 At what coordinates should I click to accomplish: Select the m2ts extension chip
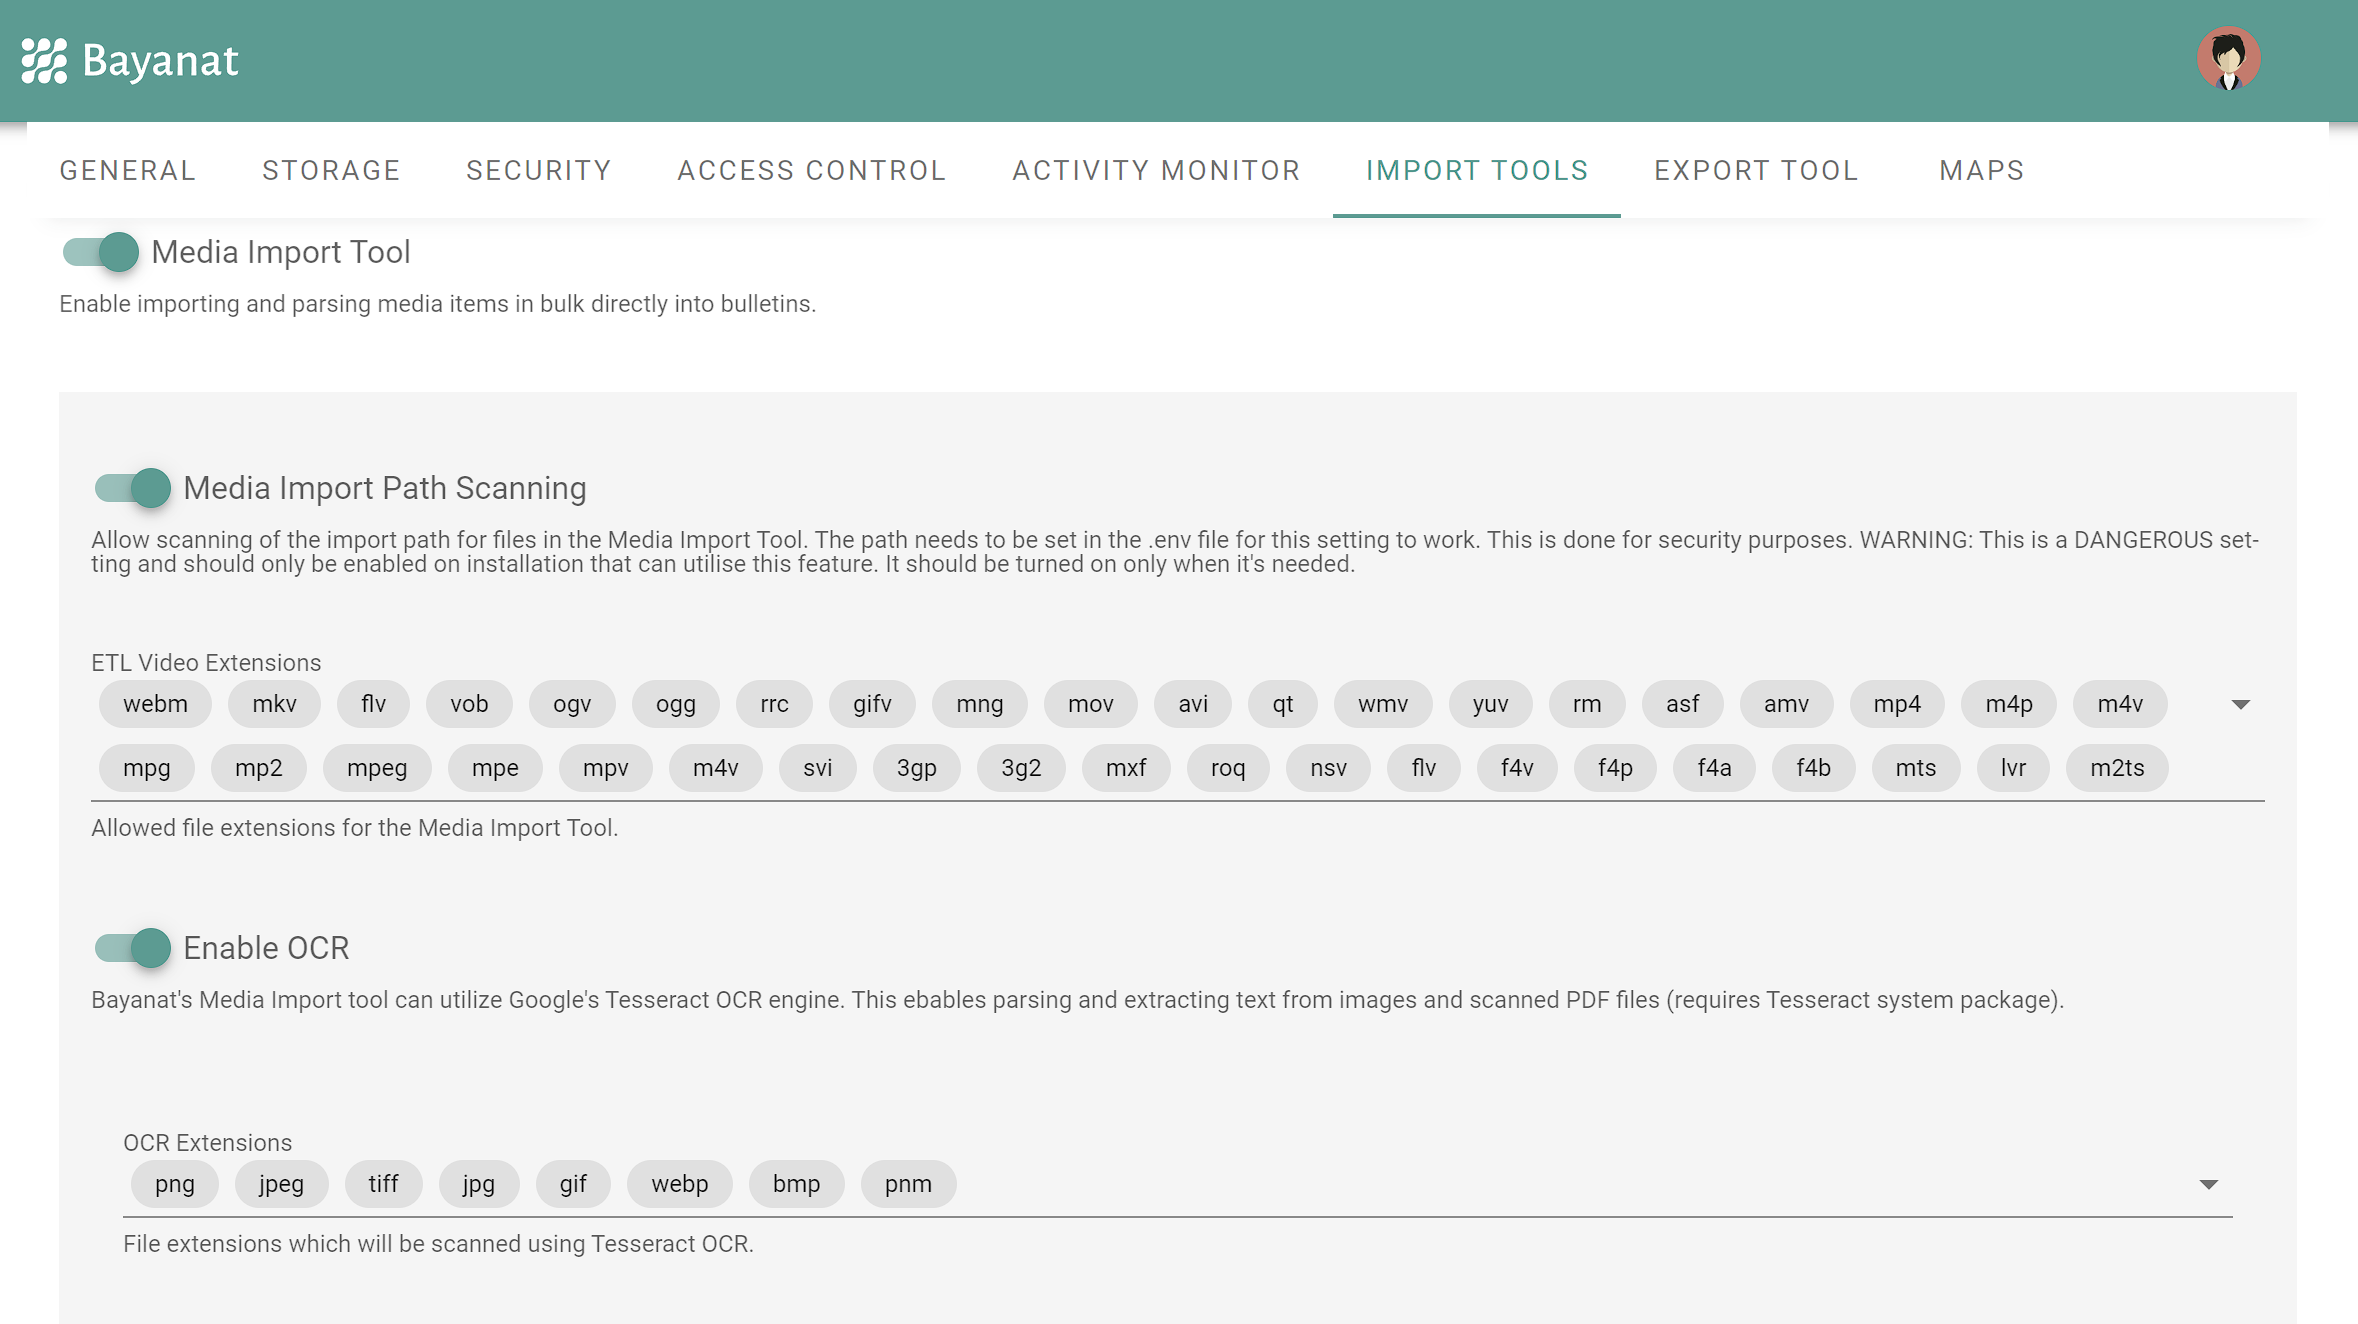tap(2116, 768)
